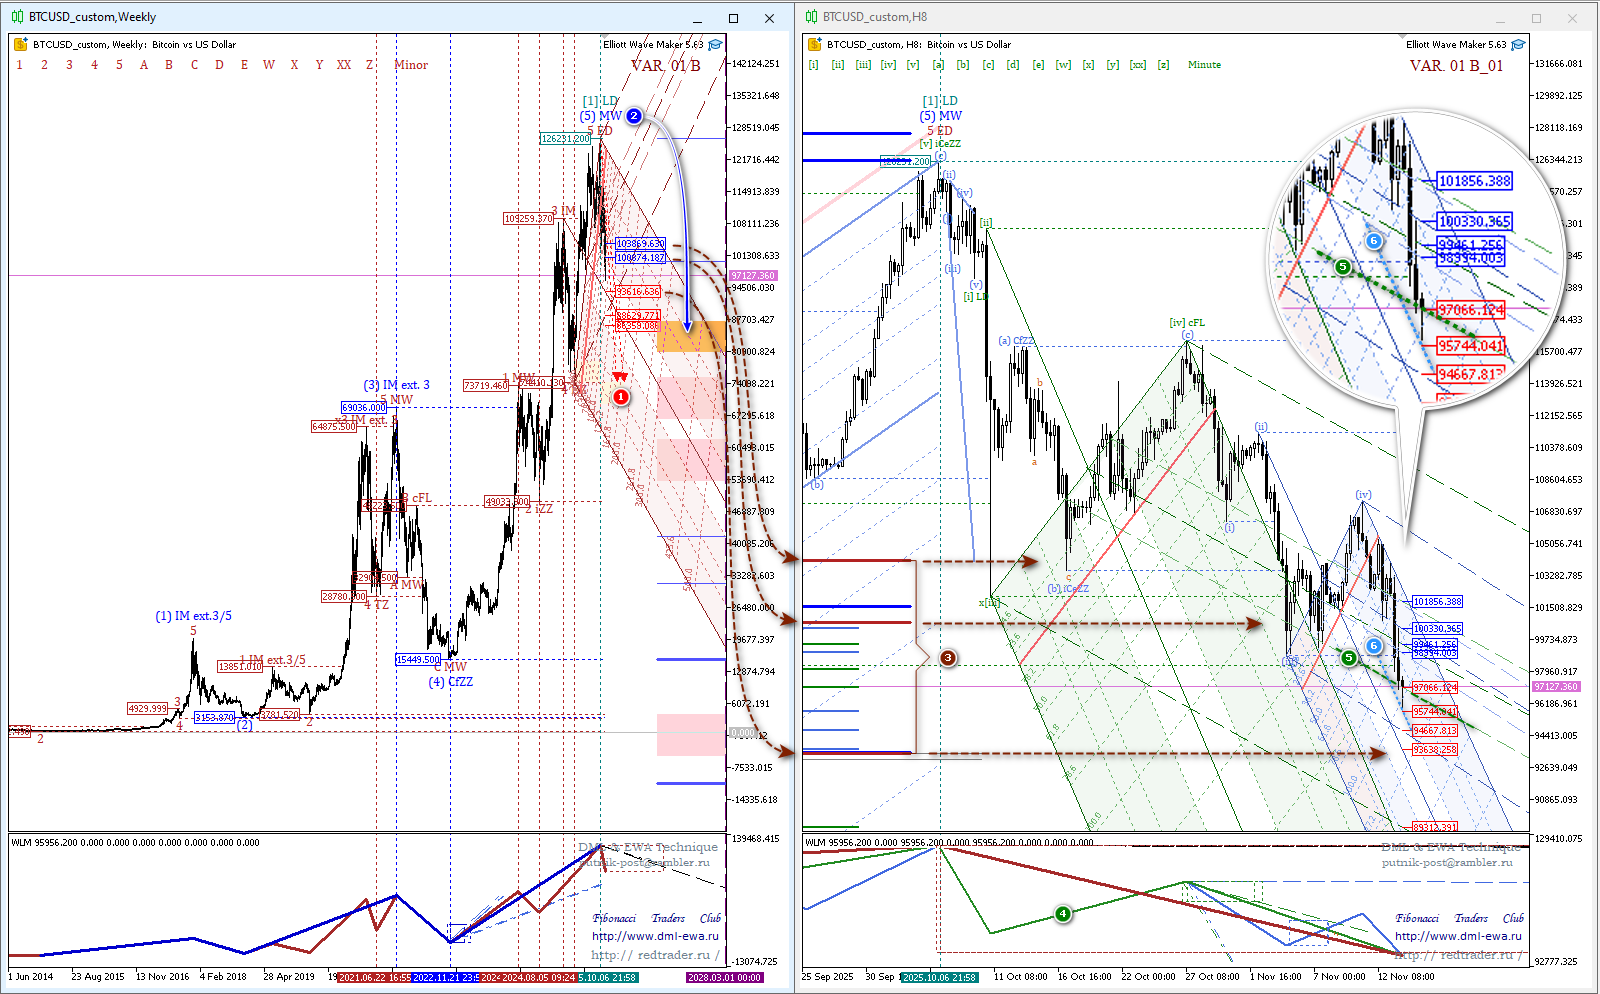1600x994 pixels.
Task: Click the gold dollar symbol icon in Weekly chart
Action: 21,45
